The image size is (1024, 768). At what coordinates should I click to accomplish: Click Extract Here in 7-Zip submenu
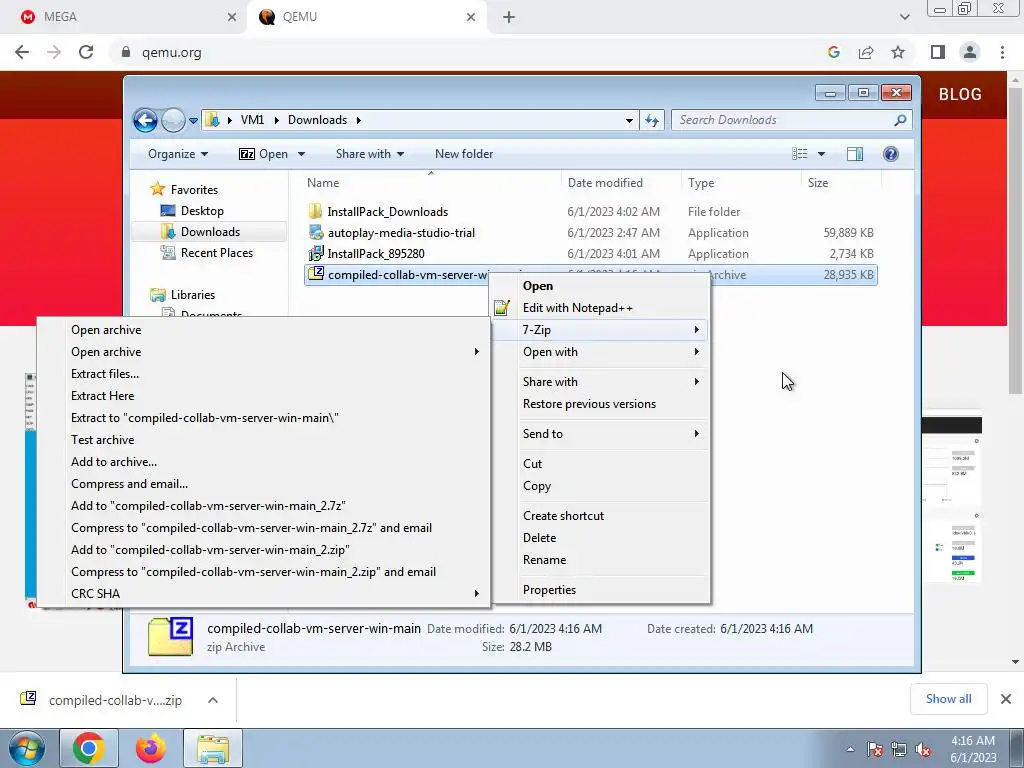(103, 396)
